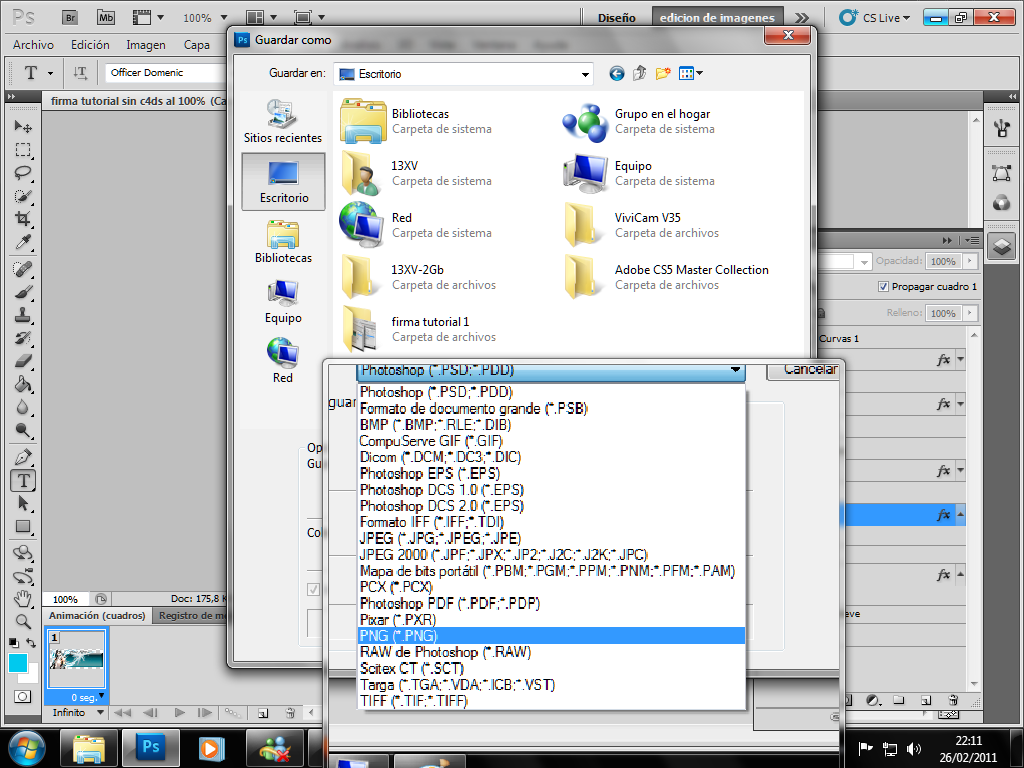This screenshot has height=768, width=1024.
Task: Create a new folder in the dialog
Action: point(663,73)
